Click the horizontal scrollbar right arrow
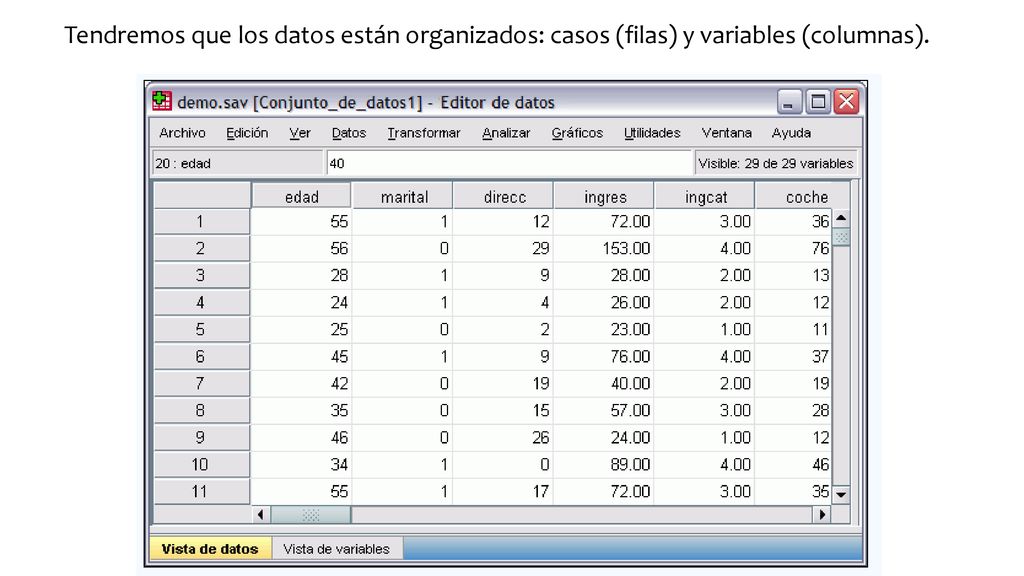The width and height of the screenshot is (1024, 576). point(822,515)
